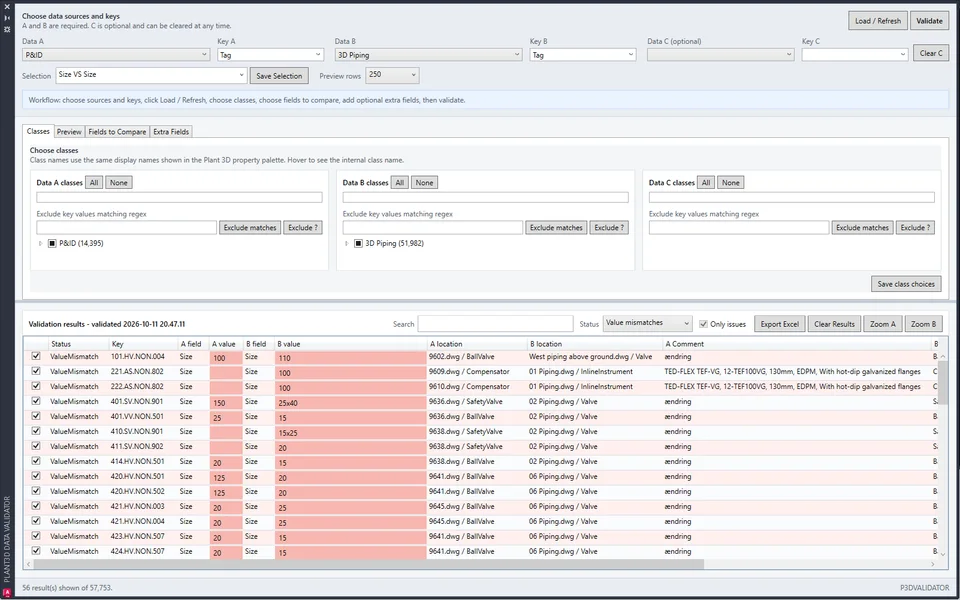Click the Save Selection button
The image size is (960, 600).
(279, 76)
